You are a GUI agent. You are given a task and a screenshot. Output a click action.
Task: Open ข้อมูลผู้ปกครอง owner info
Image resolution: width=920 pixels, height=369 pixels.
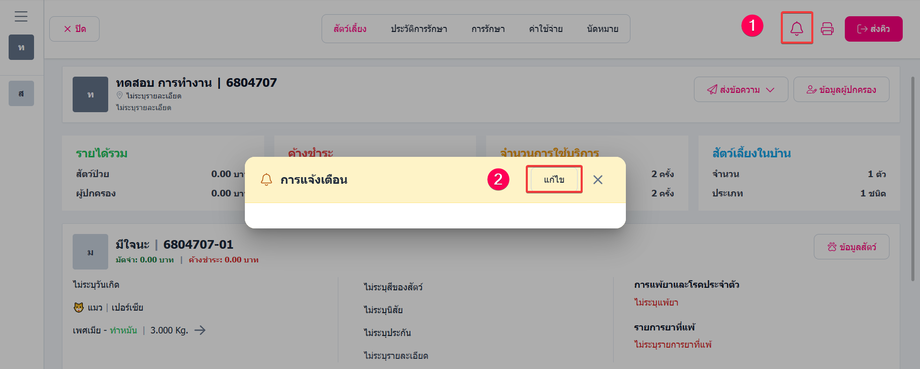841,90
